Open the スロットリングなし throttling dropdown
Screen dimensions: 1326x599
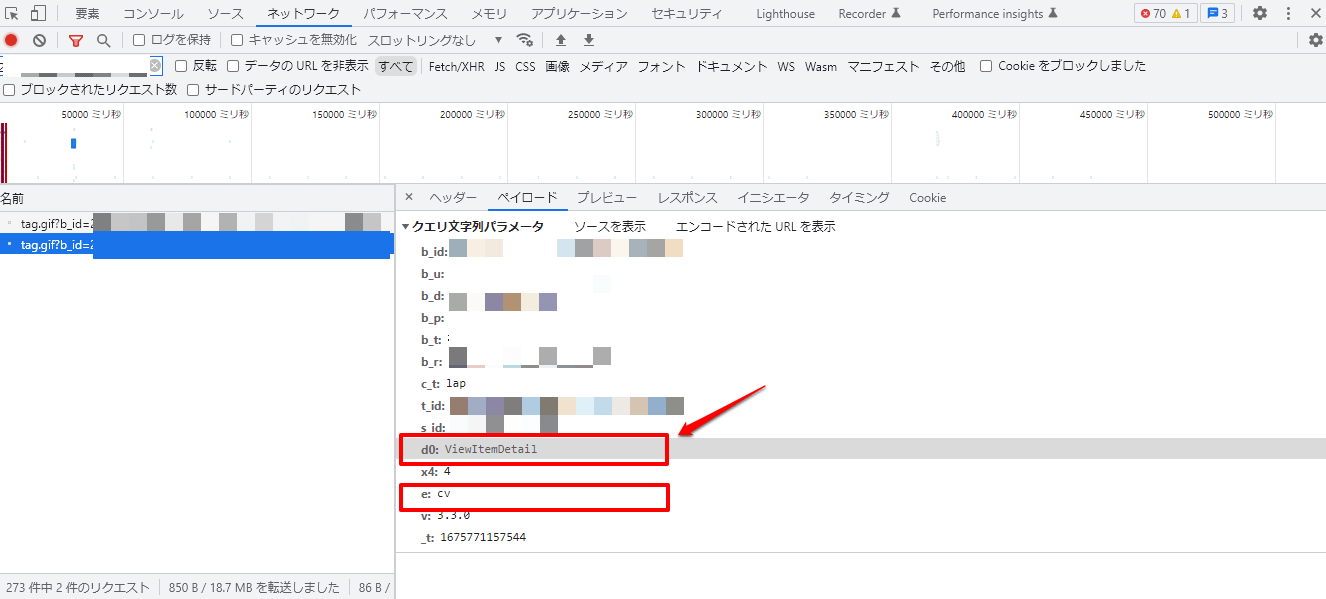[435, 40]
